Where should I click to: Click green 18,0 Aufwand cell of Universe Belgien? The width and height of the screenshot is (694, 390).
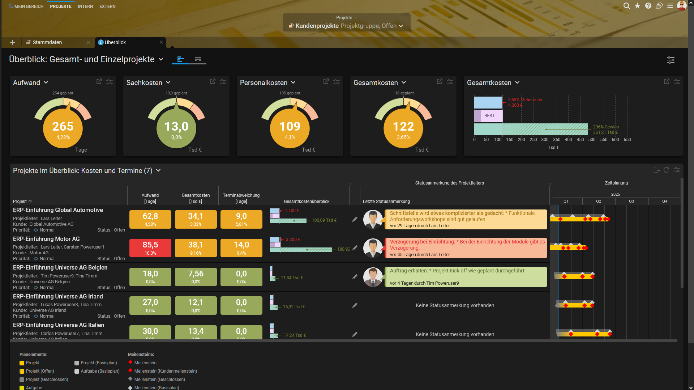(x=150, y=277)
